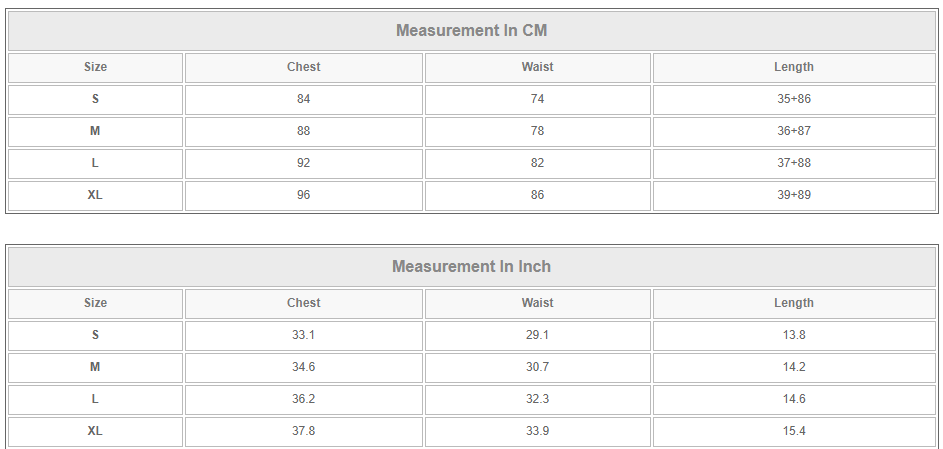Click the XL size cell in the CM table
The height and width of the screenshot is (449, 943).
point(95,195)
